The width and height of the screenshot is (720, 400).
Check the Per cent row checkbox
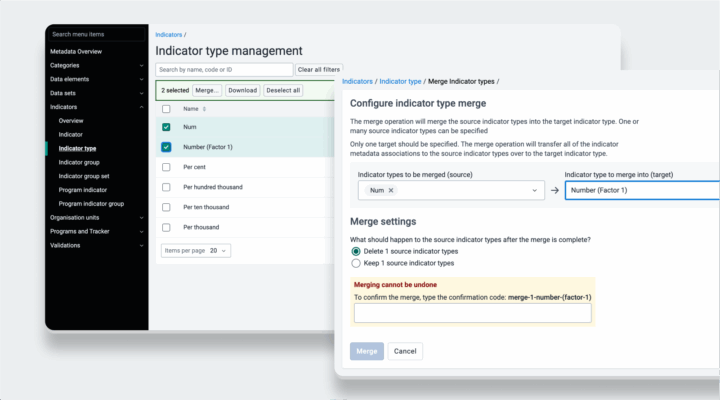click(166, 167)
